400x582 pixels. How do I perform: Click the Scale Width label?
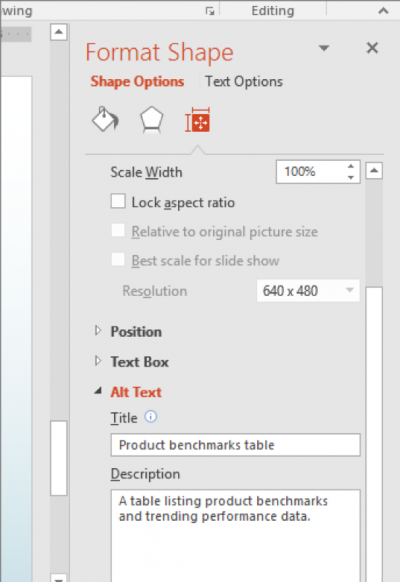(x=147, y=172)
